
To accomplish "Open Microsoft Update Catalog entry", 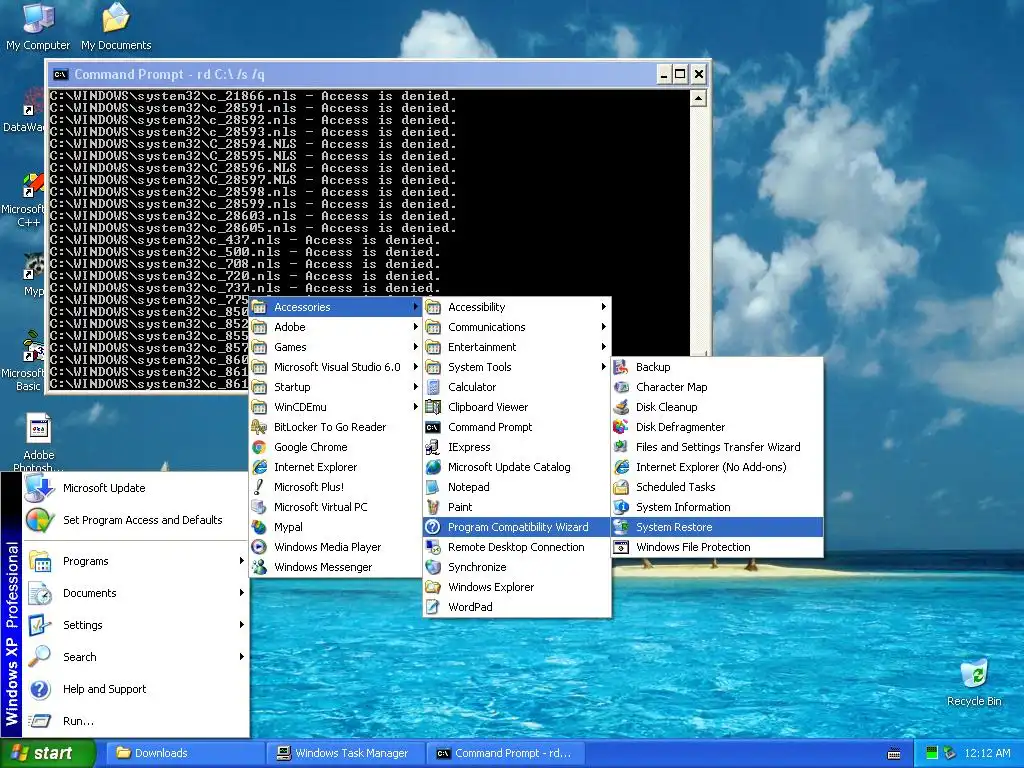I will (x=517, y=468).
